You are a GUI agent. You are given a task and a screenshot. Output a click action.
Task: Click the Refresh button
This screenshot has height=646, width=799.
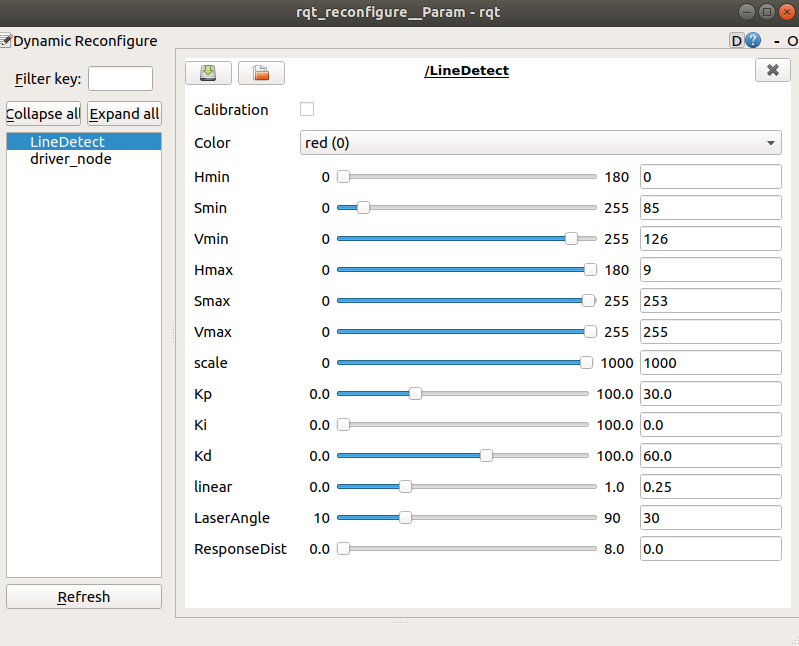84,597
